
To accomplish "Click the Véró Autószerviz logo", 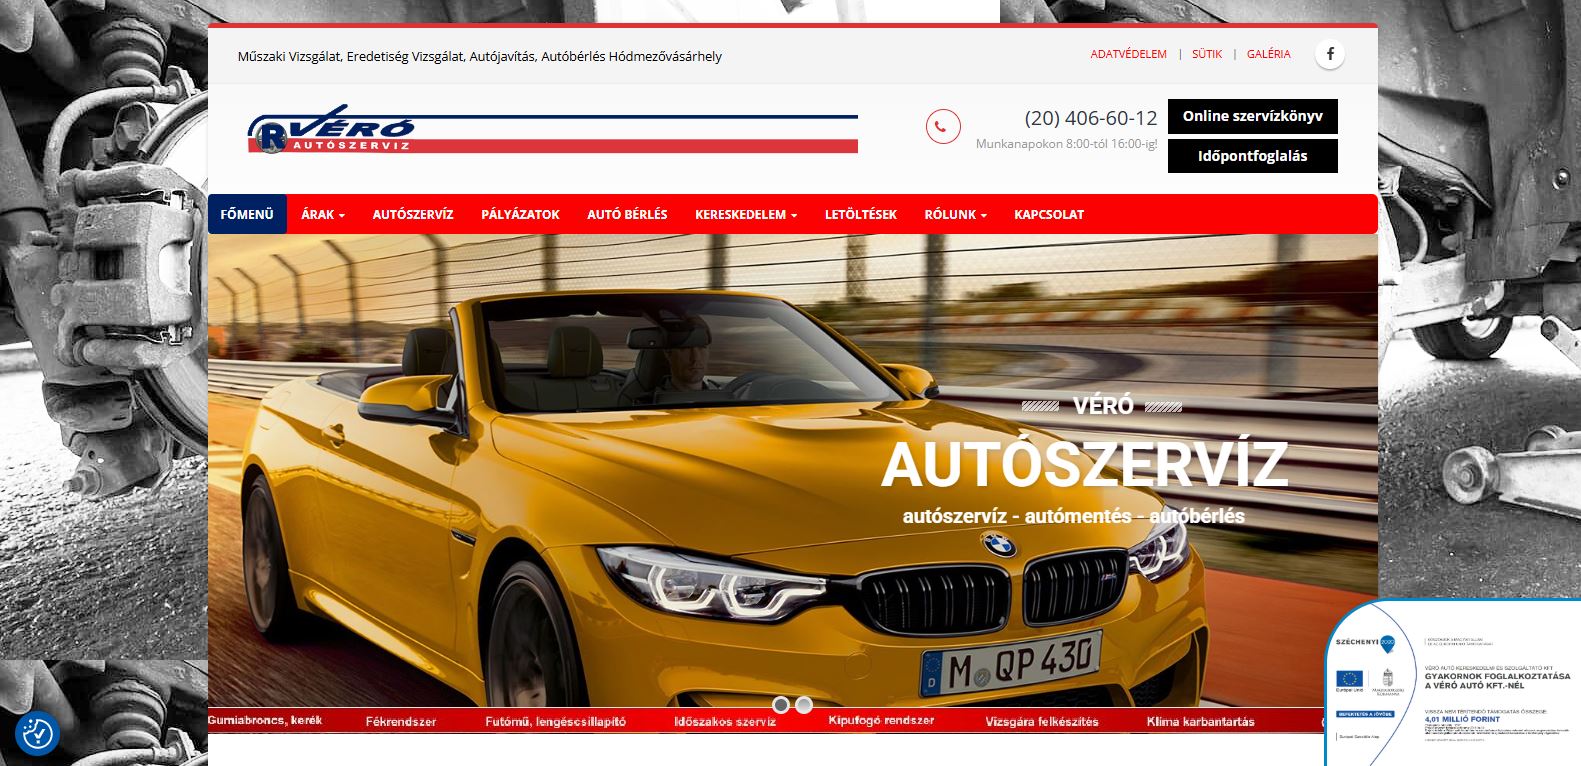I will coord(552,130).
